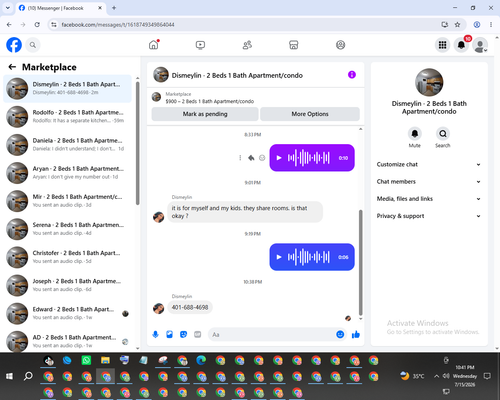
Task: Open the Marketplace storefront icon
Action: (x=294, y=45)
